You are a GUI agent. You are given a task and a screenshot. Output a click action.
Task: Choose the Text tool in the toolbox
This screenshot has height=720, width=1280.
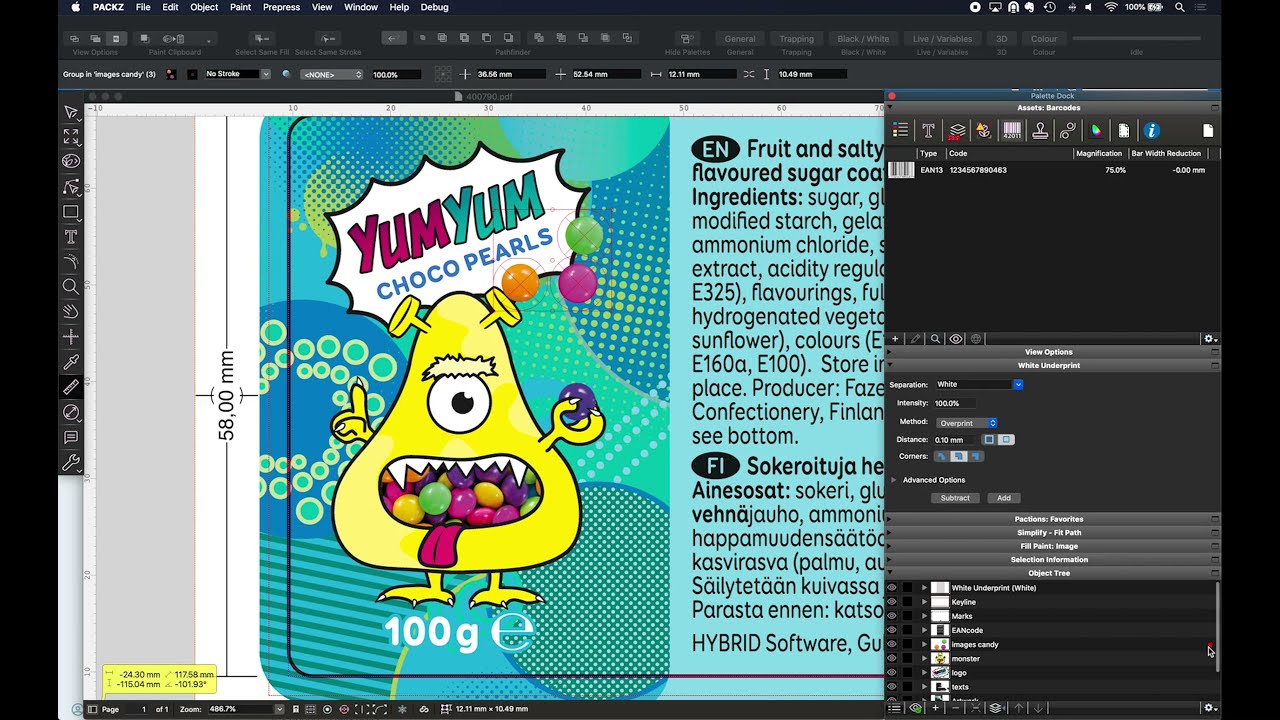tap(71, 237)
